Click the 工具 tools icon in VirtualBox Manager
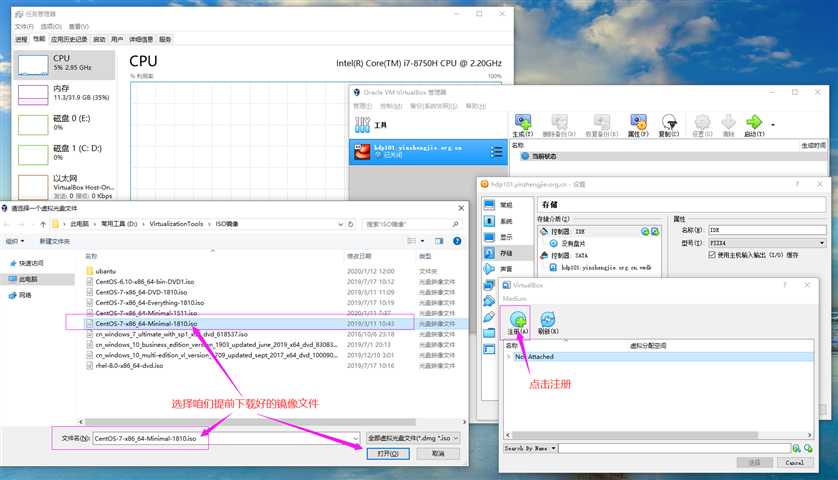The height and width of the screenshot is (480, 838). [x=362, y=125]
